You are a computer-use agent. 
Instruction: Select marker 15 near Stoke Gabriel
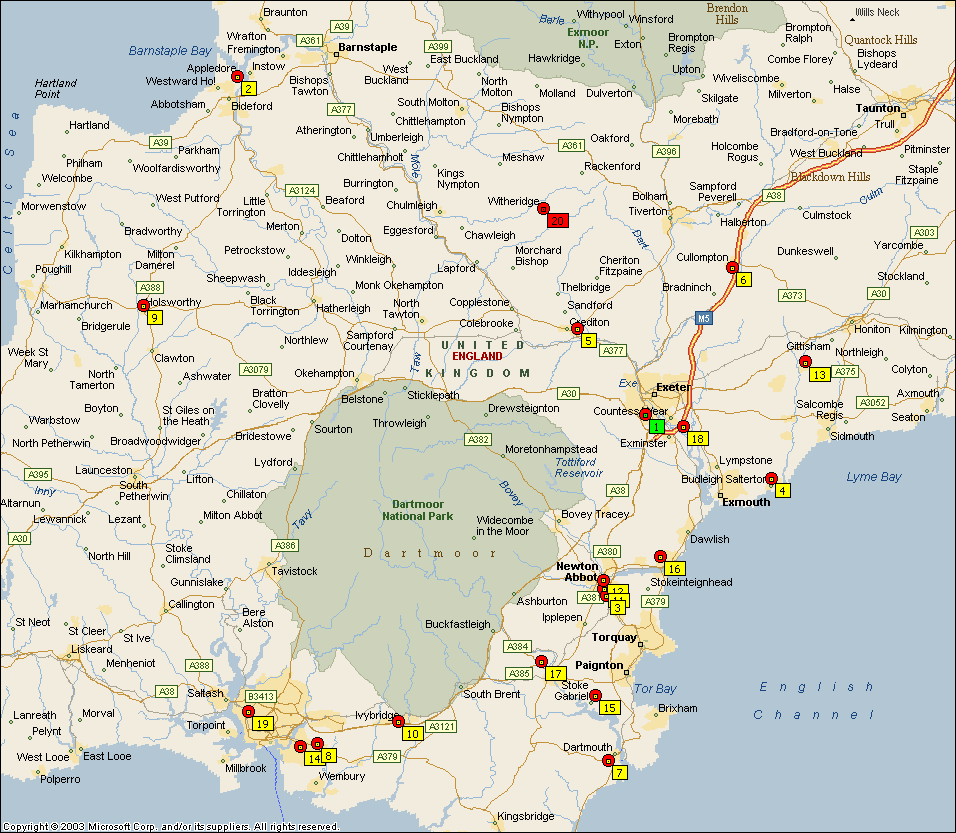tap(609, 707)
